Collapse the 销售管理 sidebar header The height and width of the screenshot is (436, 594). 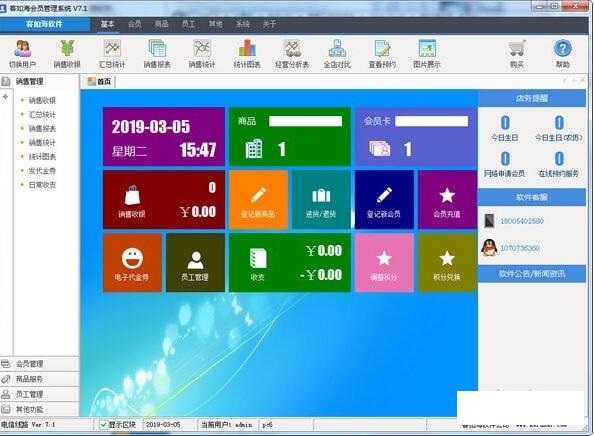(x=39, y=81)
